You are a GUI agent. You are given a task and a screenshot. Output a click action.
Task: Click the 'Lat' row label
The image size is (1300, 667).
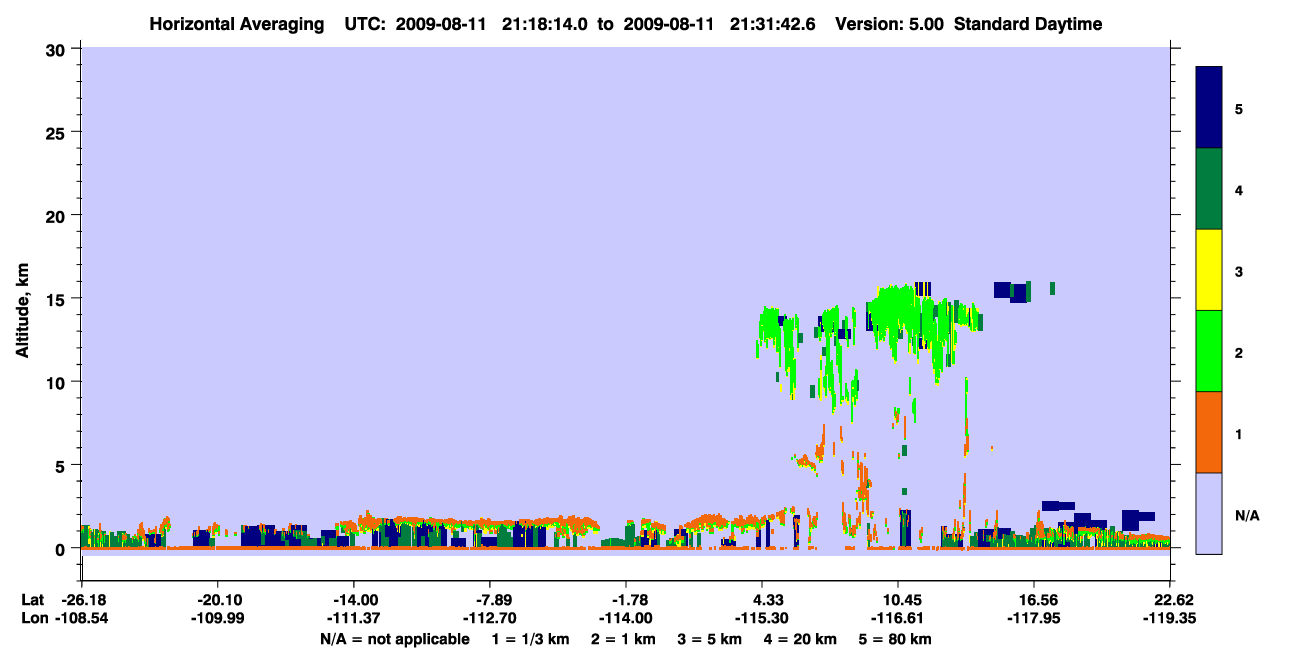[x=31, y=599]
